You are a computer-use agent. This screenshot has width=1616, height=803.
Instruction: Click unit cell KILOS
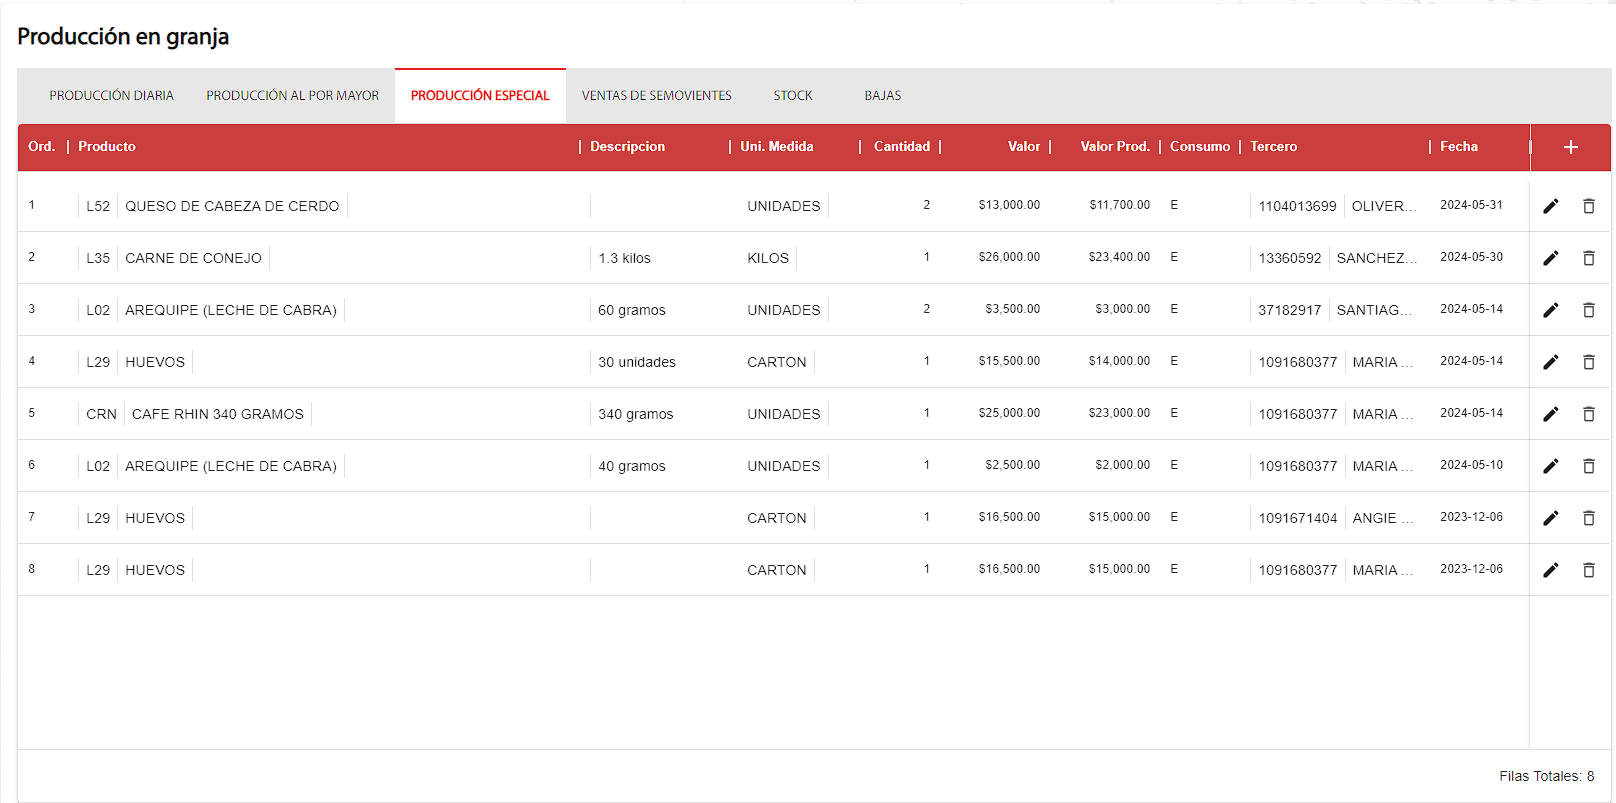coord(768,258)
